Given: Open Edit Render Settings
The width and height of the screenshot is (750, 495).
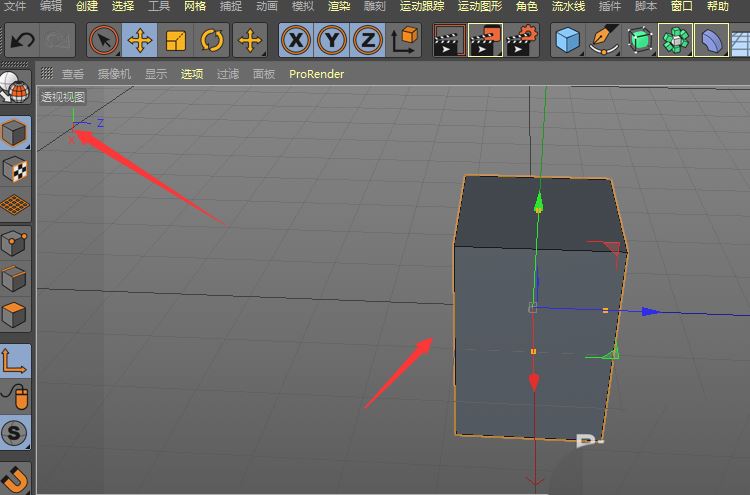Looking at the screenshot, I should tap(521, 41).
